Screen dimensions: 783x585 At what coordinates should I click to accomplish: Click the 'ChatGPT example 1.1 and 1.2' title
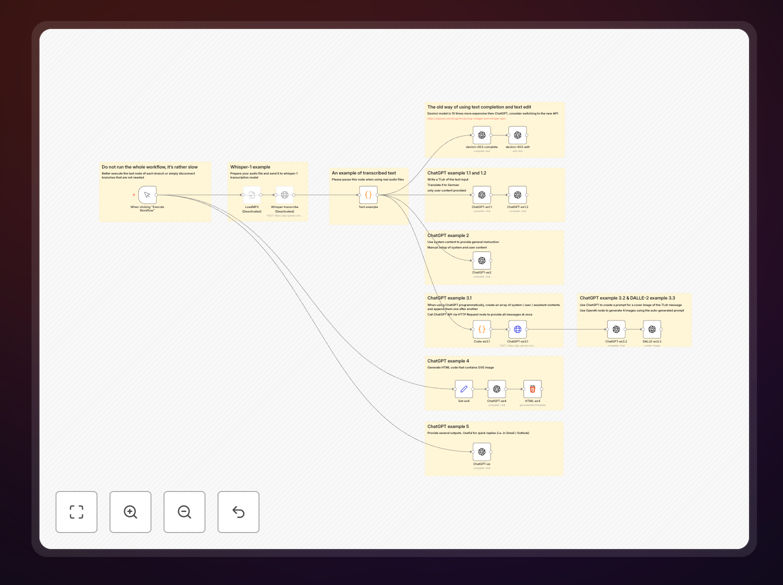click(457, 173)
